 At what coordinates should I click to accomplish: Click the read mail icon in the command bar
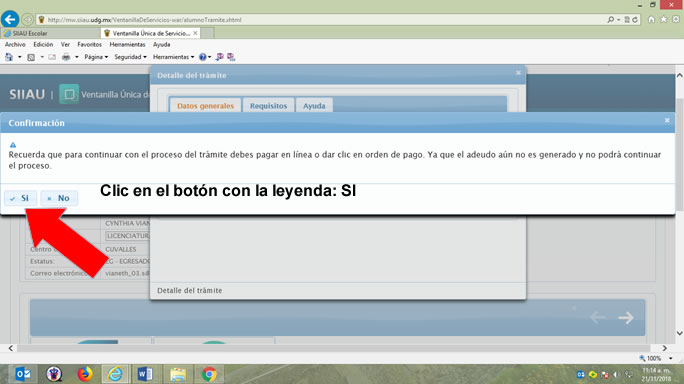tap(52, 57)
